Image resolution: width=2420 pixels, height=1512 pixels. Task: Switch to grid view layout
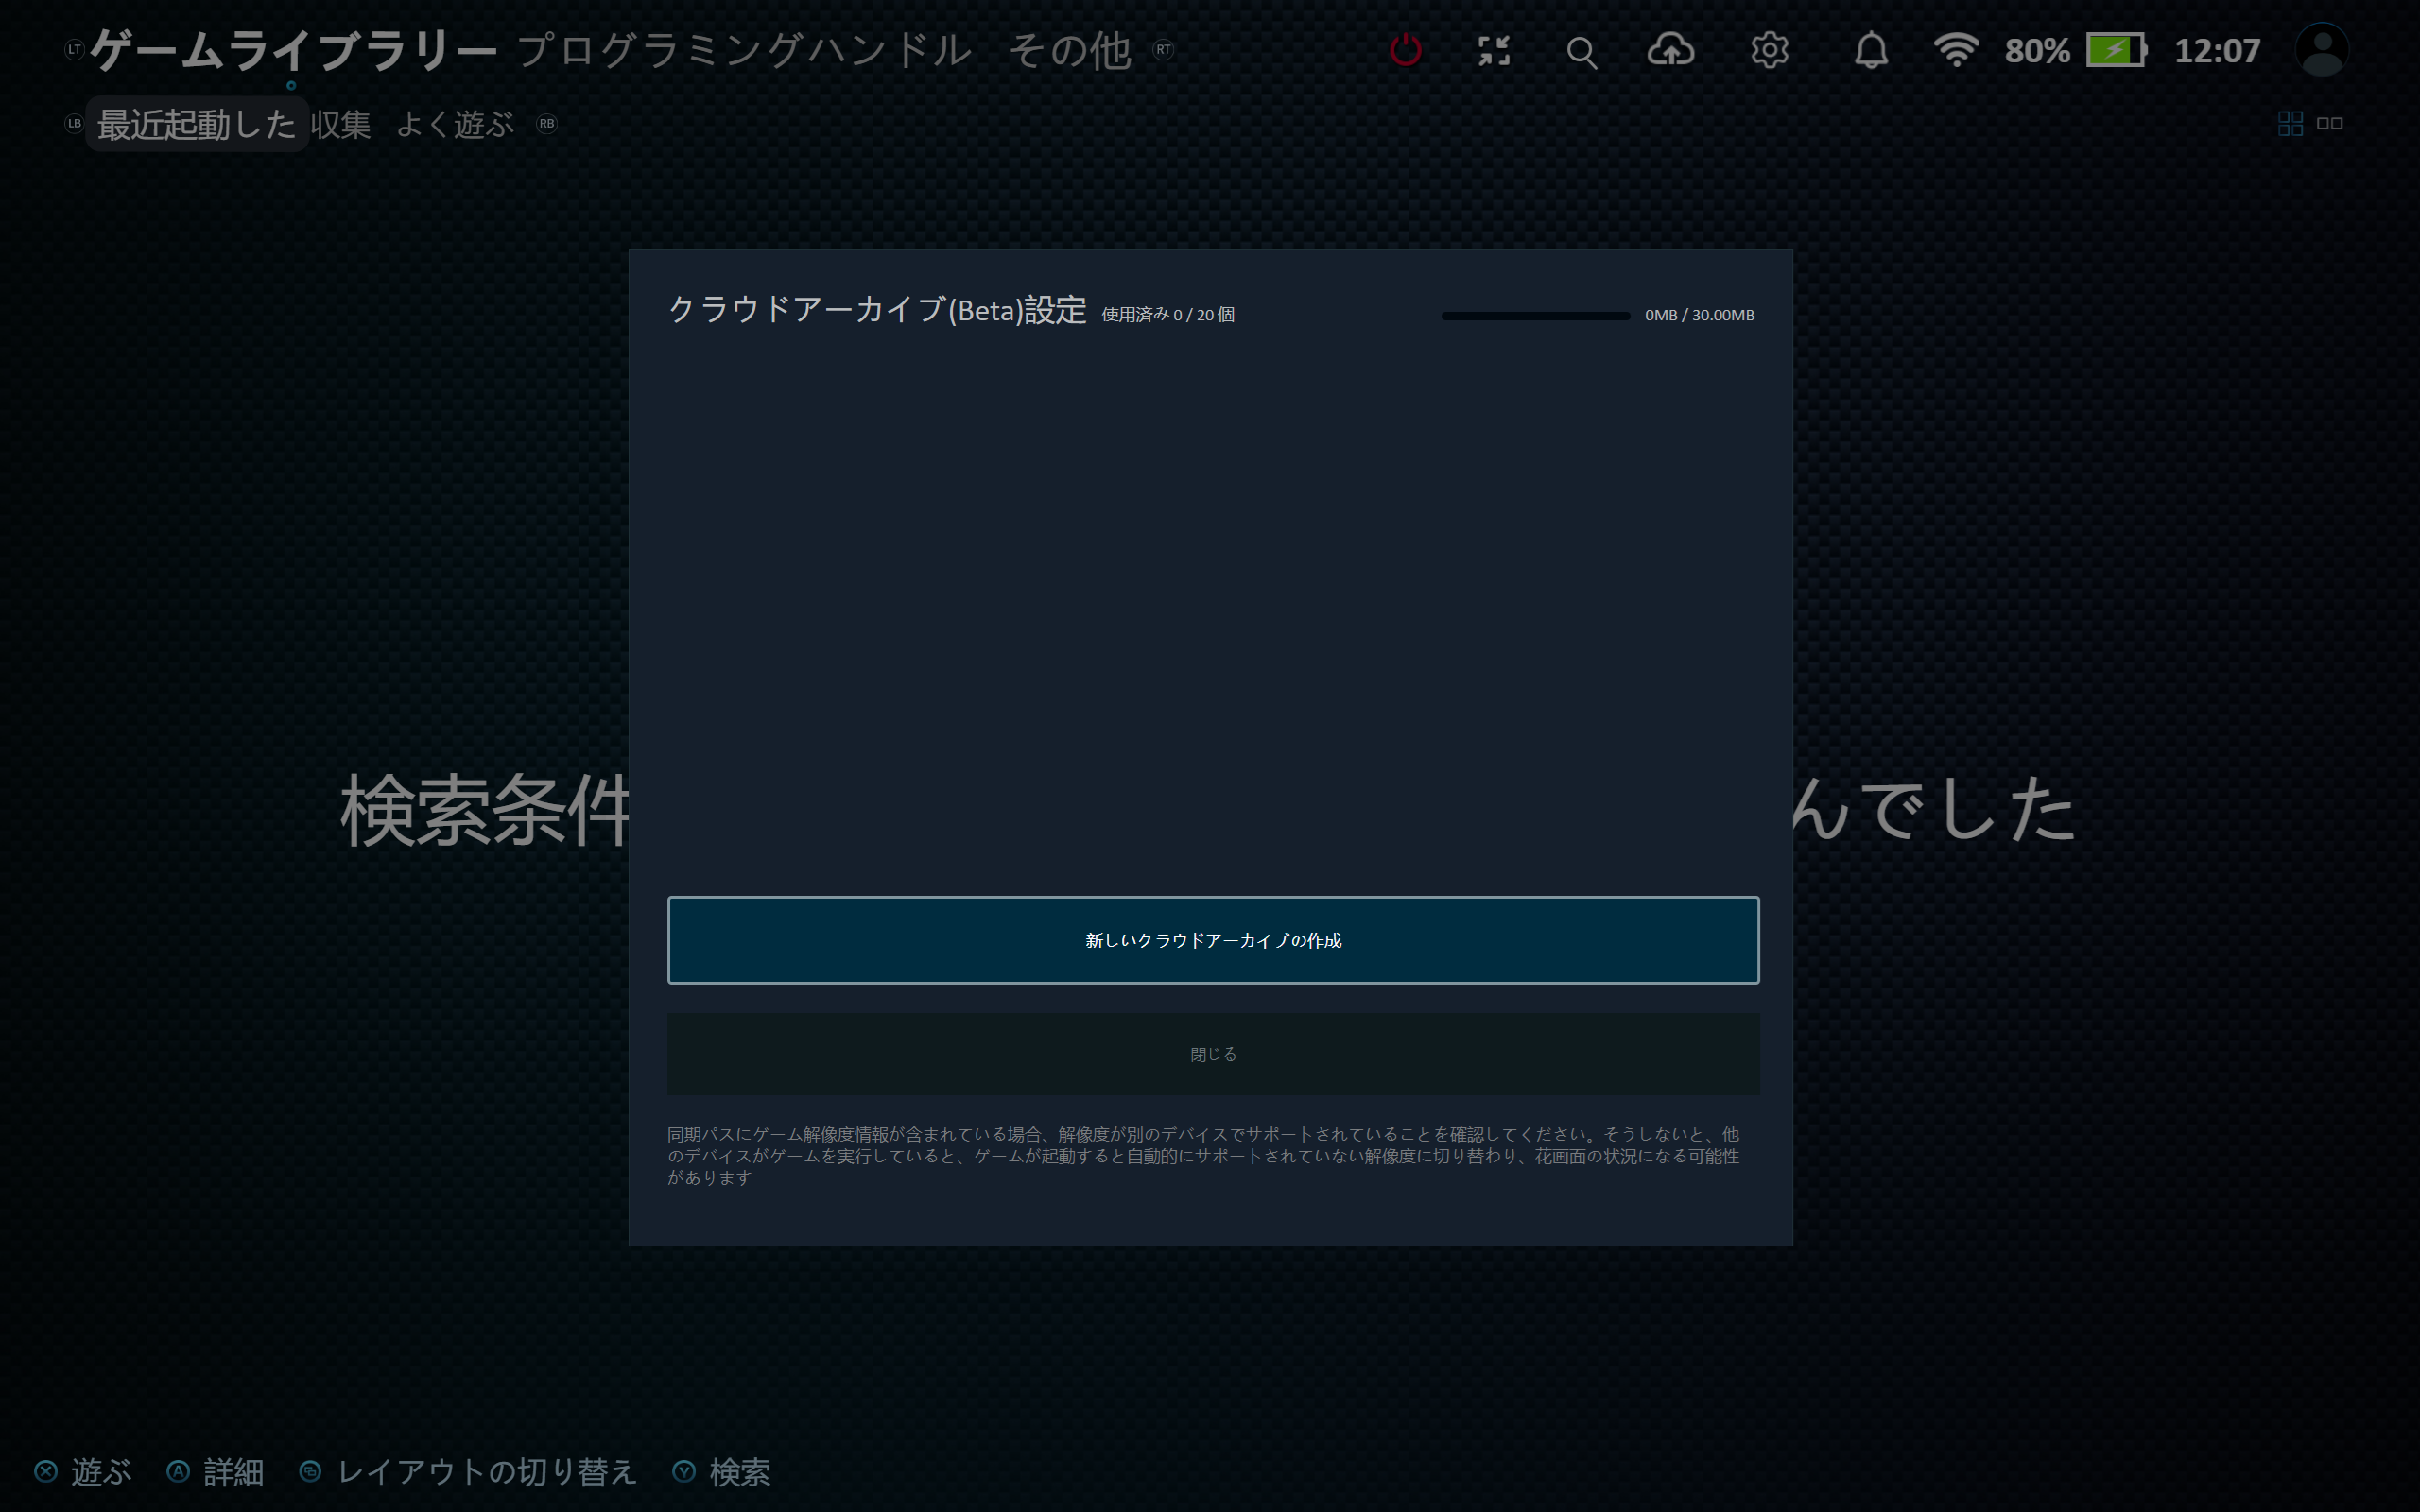pyautogui.click(x=2290, y=123)
